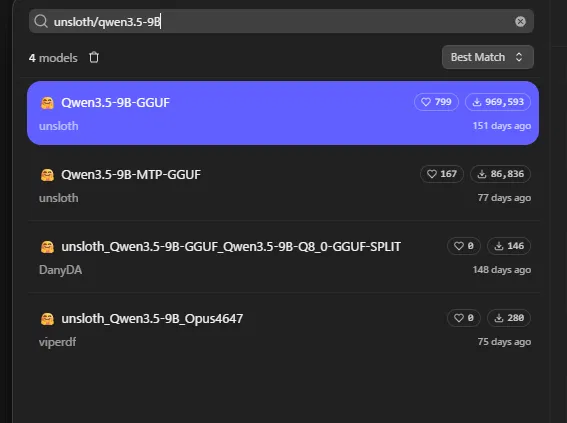567x423 pixels.
Task: Click the search magnifier icon
Action: click(41, 21)
